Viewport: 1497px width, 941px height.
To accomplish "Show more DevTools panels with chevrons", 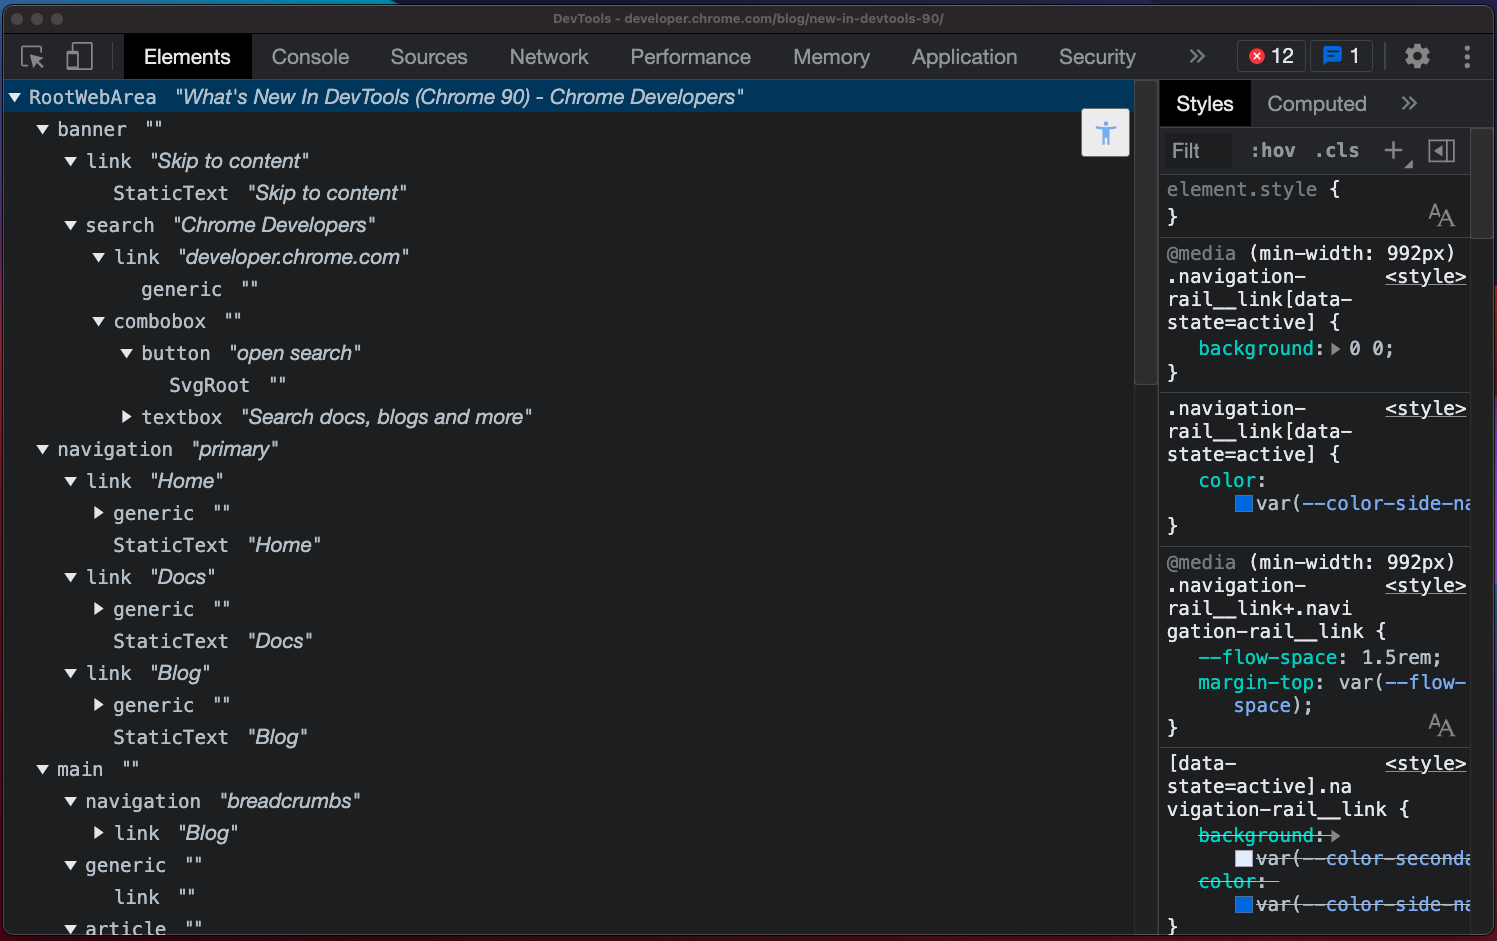I will [x=1197, y=57].
